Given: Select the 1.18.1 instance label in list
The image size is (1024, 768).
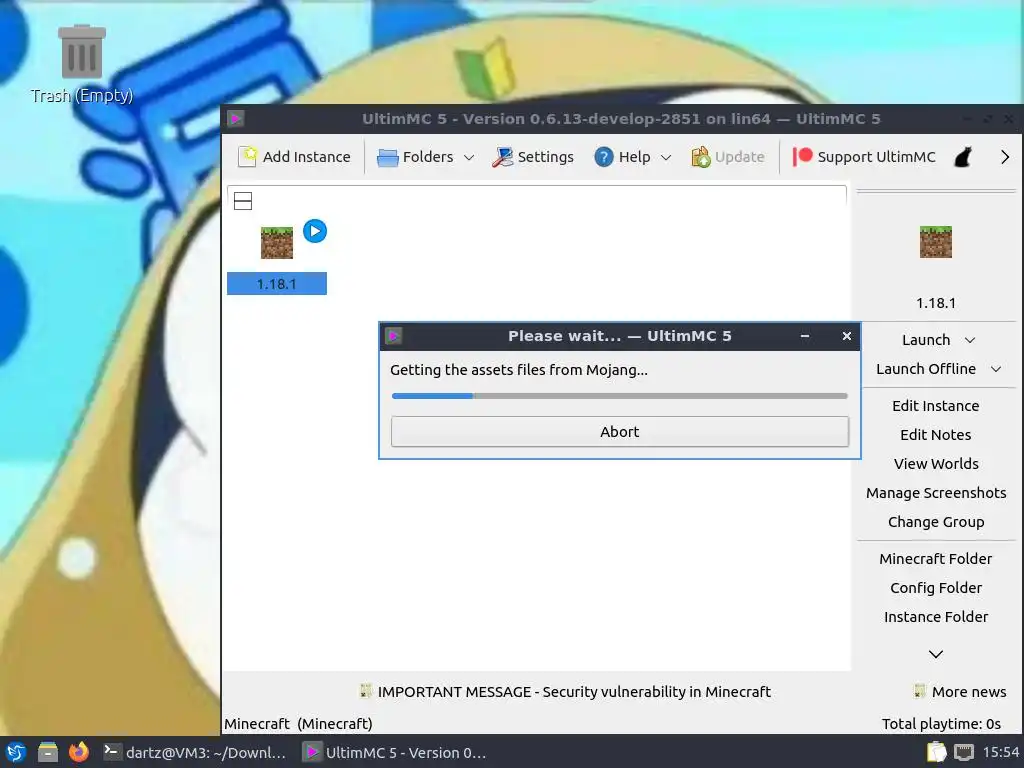Looking at the screenshot, I should pyautogui.click(x=277, y=284).
